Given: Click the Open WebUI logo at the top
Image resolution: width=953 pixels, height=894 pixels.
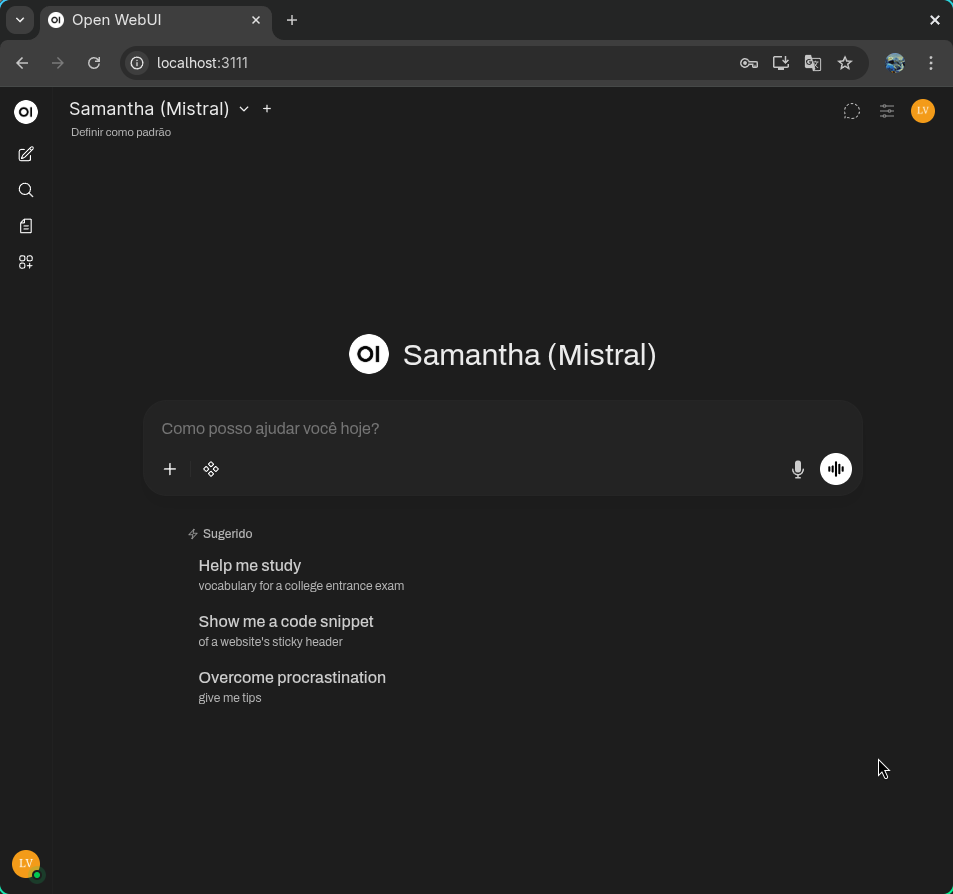Looking at the screenshot, I should click(26, 112).
